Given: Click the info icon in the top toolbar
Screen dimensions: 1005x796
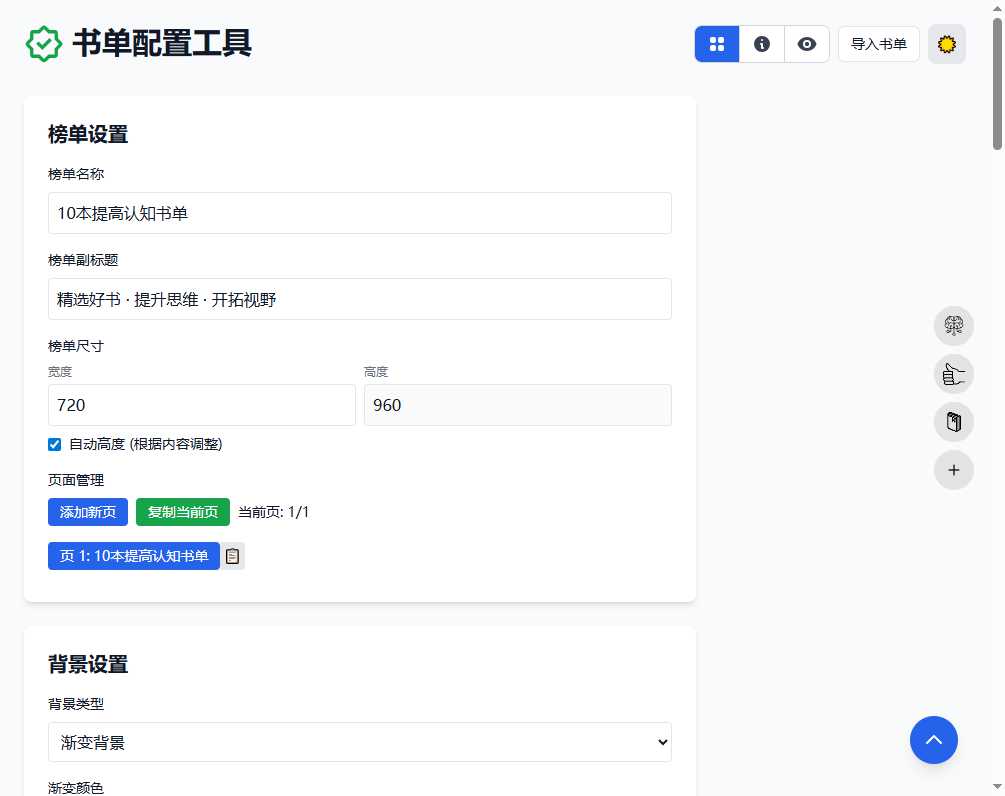Looking at the screenshot, I should coord(761,44).
